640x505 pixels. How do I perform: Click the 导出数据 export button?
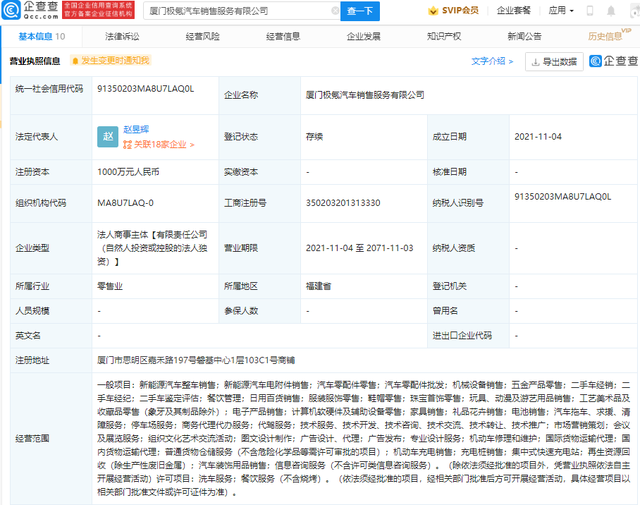click(554, 61)
